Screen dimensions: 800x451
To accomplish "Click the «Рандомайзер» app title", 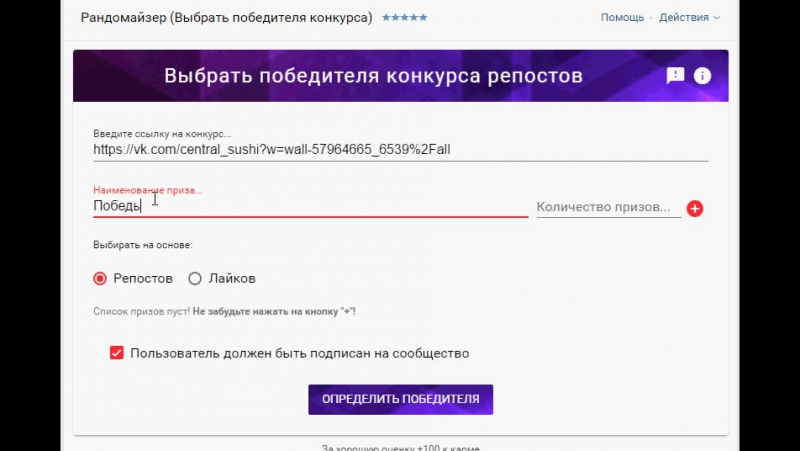I will coord(226,18).
